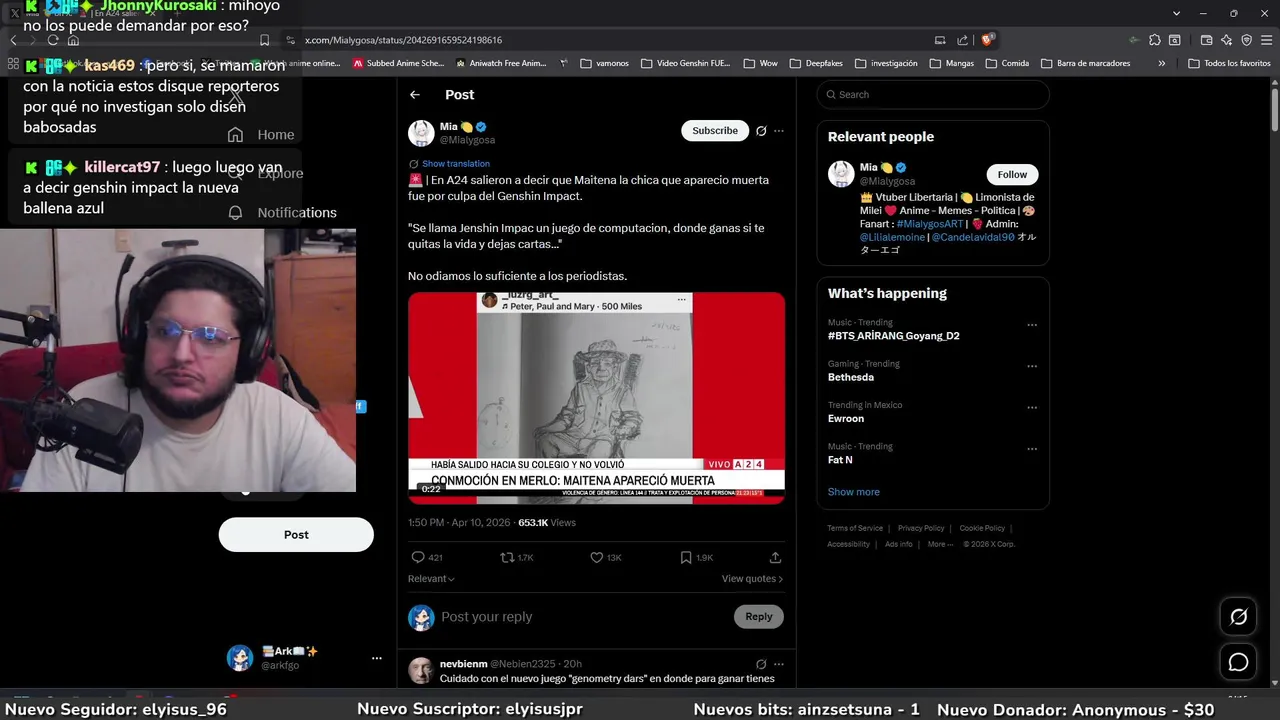
Task: Focus the Post your reply field
Action: 584,617
